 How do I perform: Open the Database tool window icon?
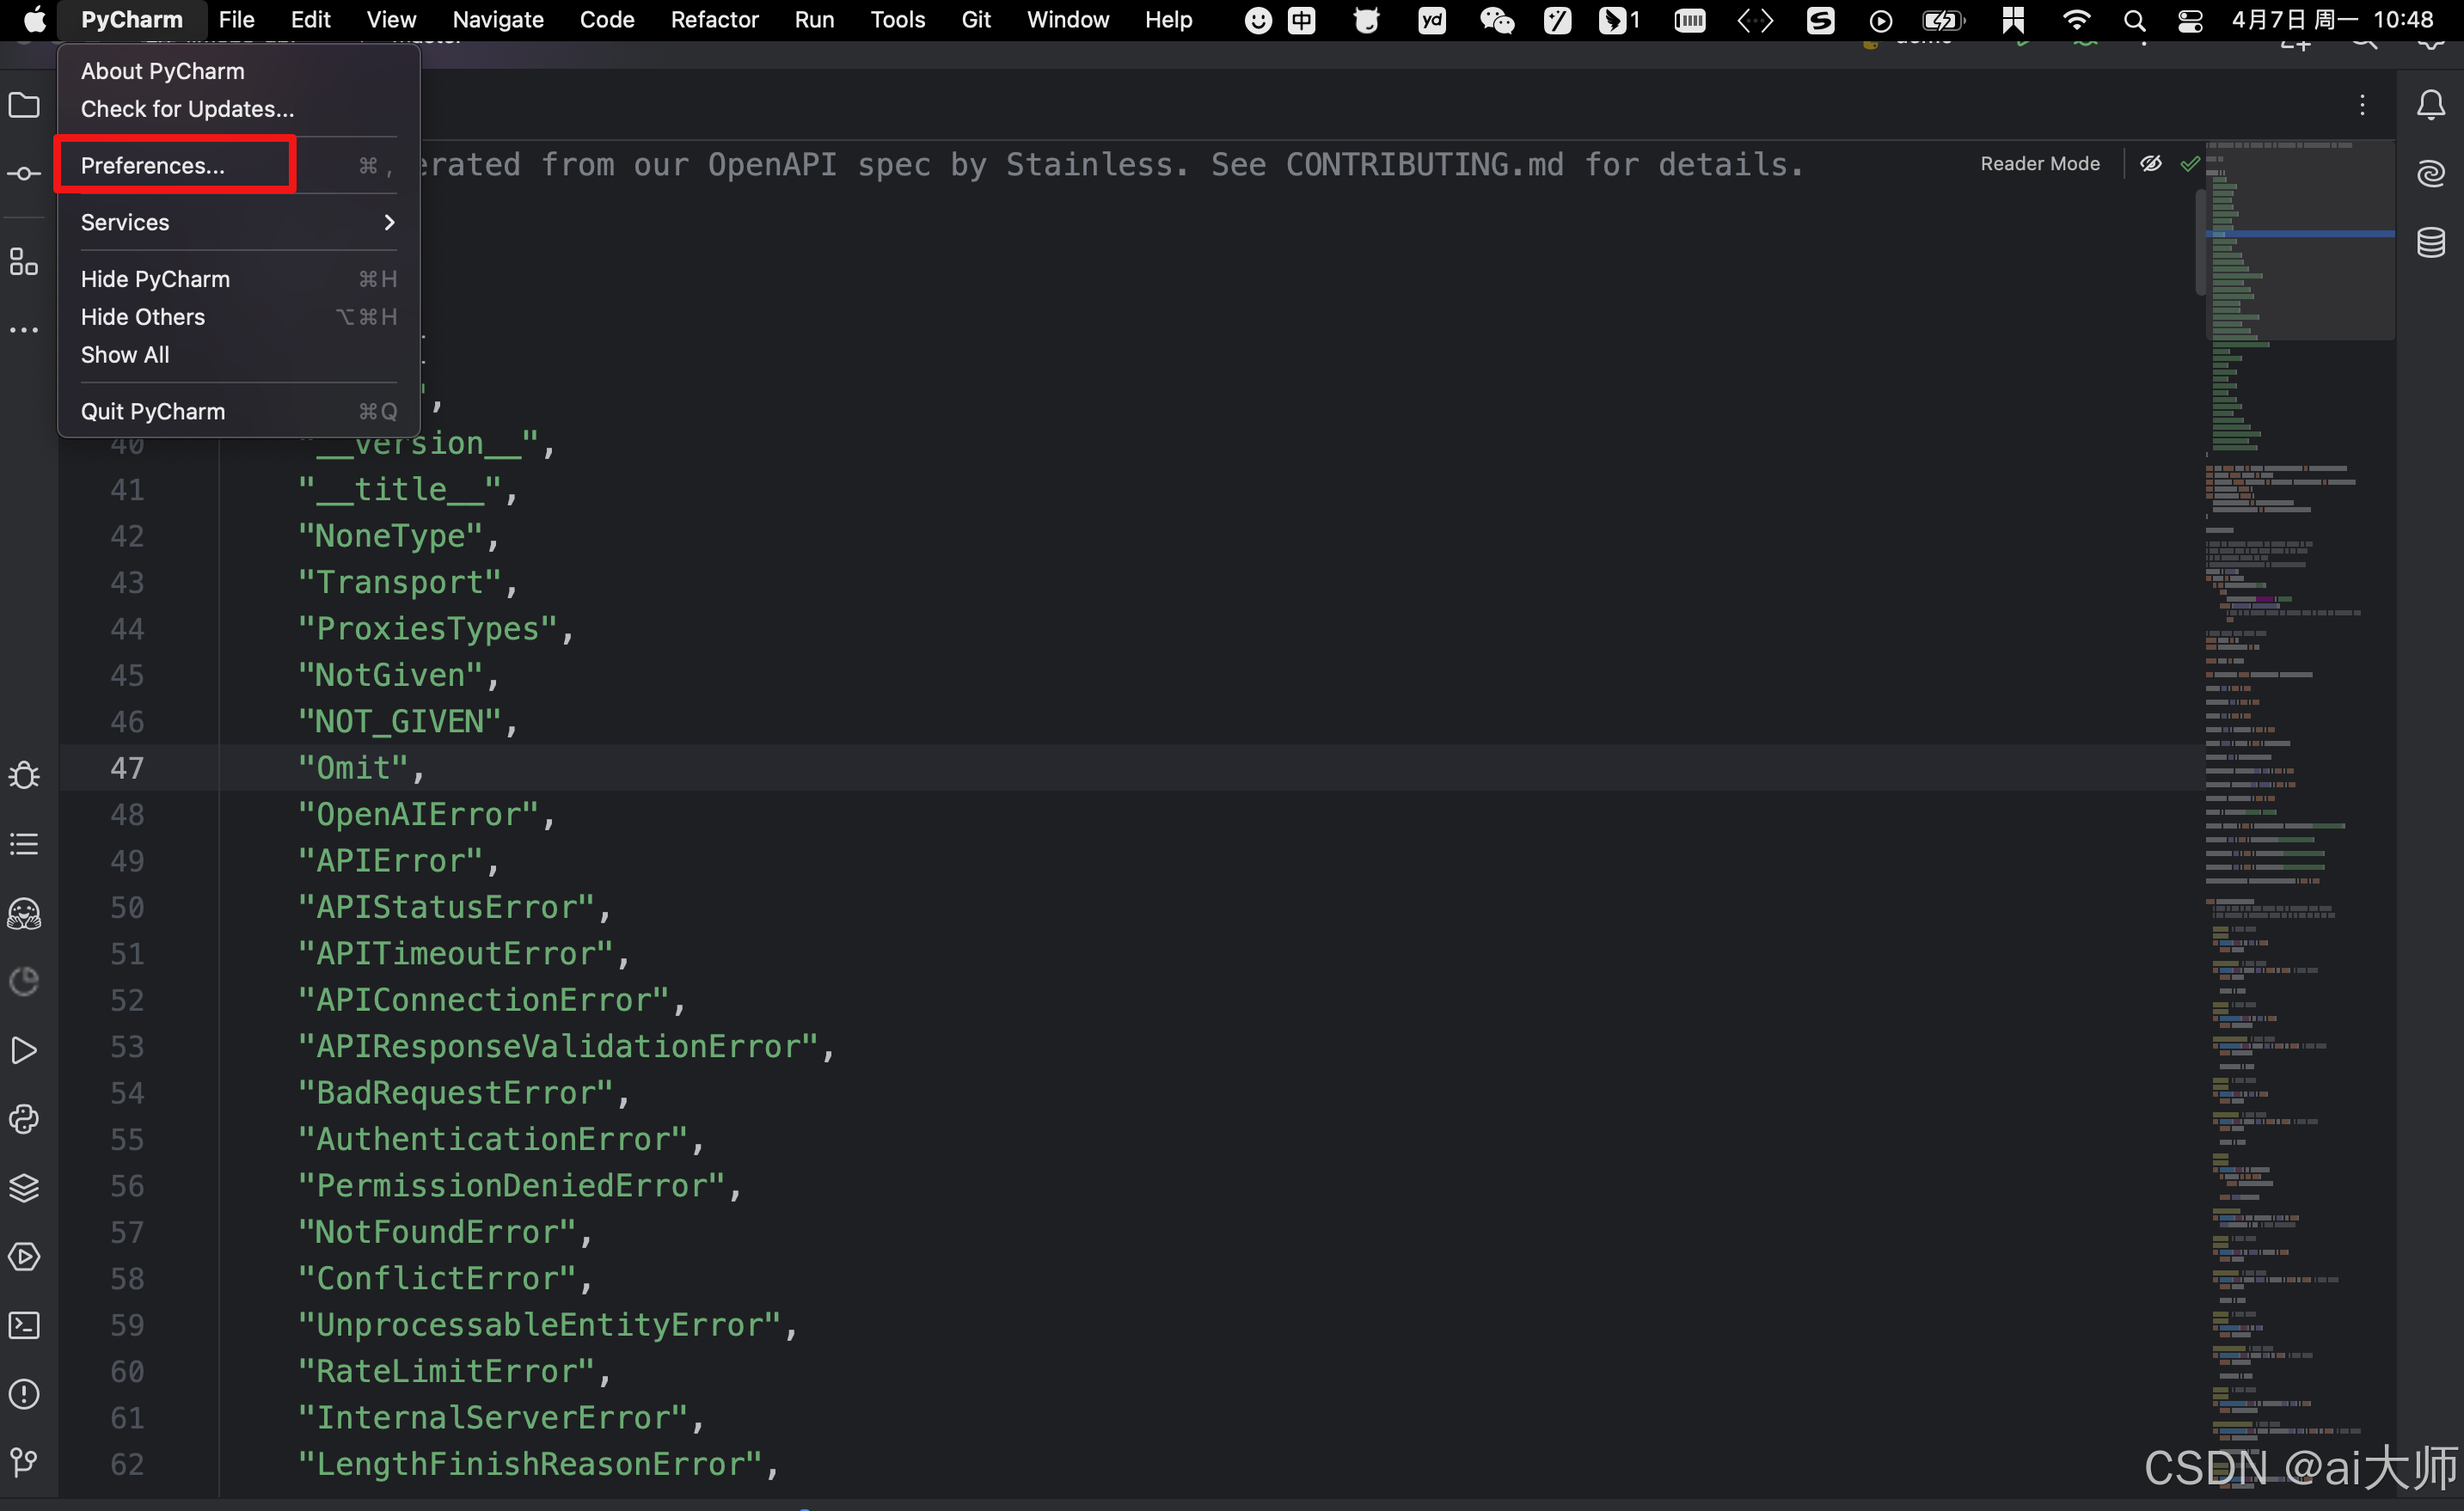(x=2430, y=242)
